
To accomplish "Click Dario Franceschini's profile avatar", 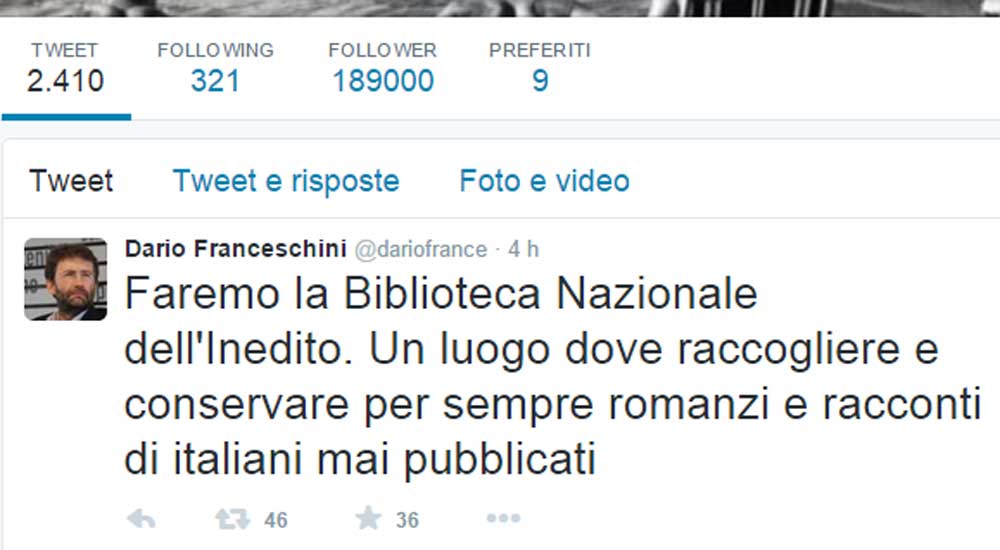I will pos(66,279).
